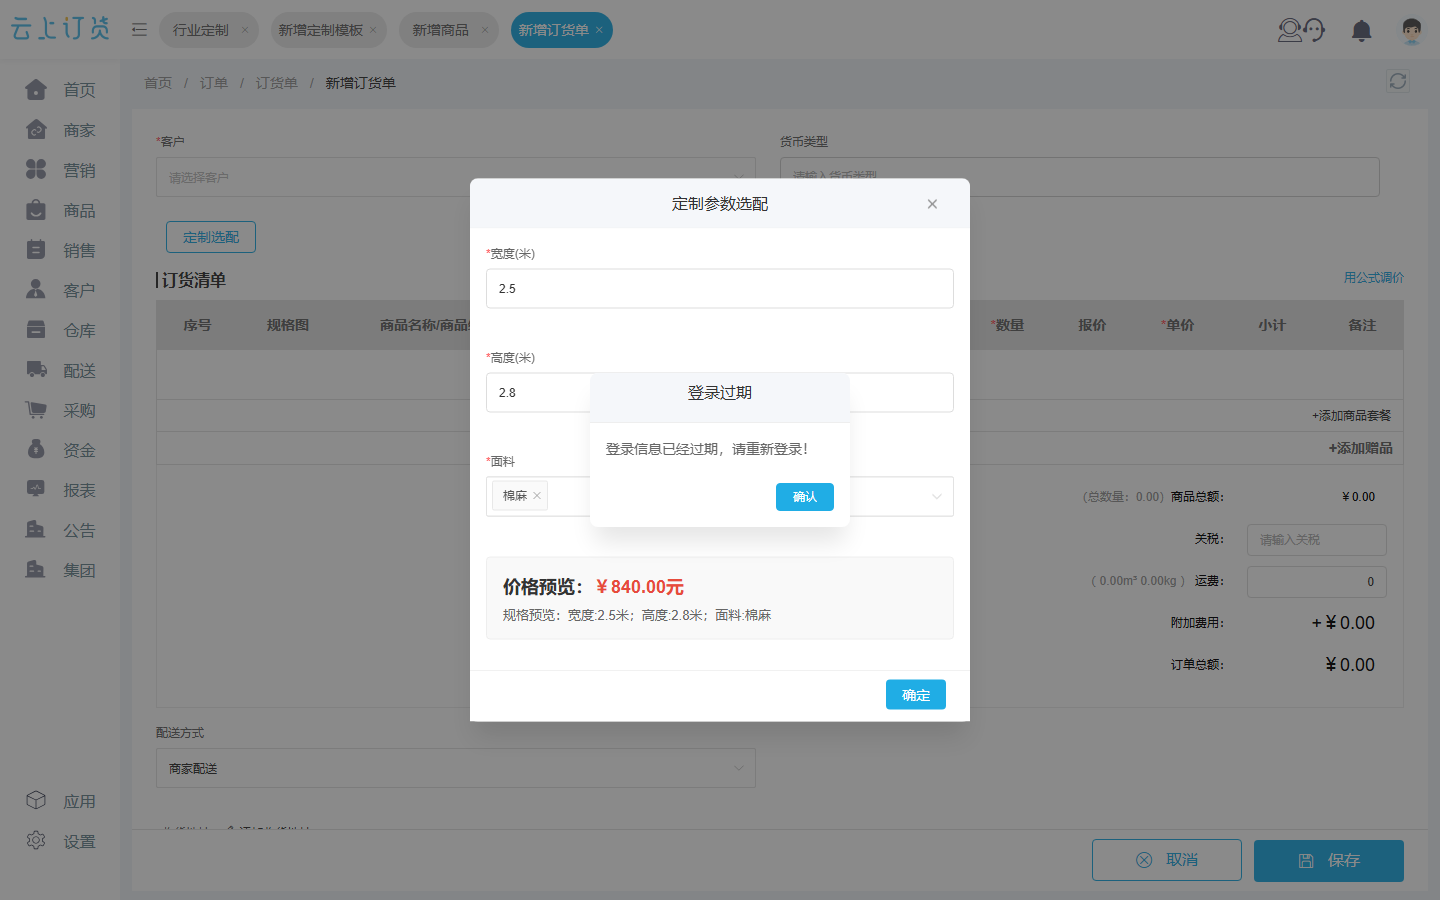Open the notification bell icon

click(1361, 31)
